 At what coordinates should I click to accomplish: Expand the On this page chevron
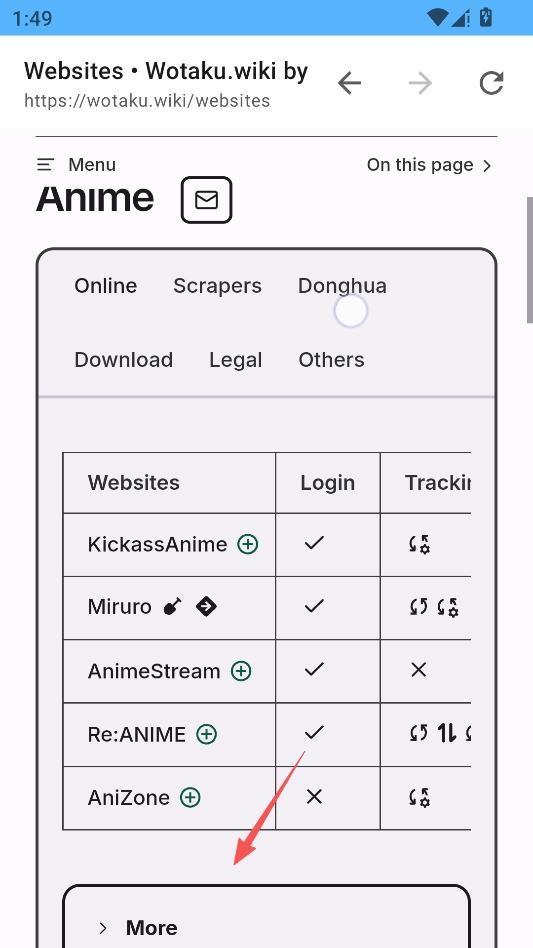[x=487, y=166]
